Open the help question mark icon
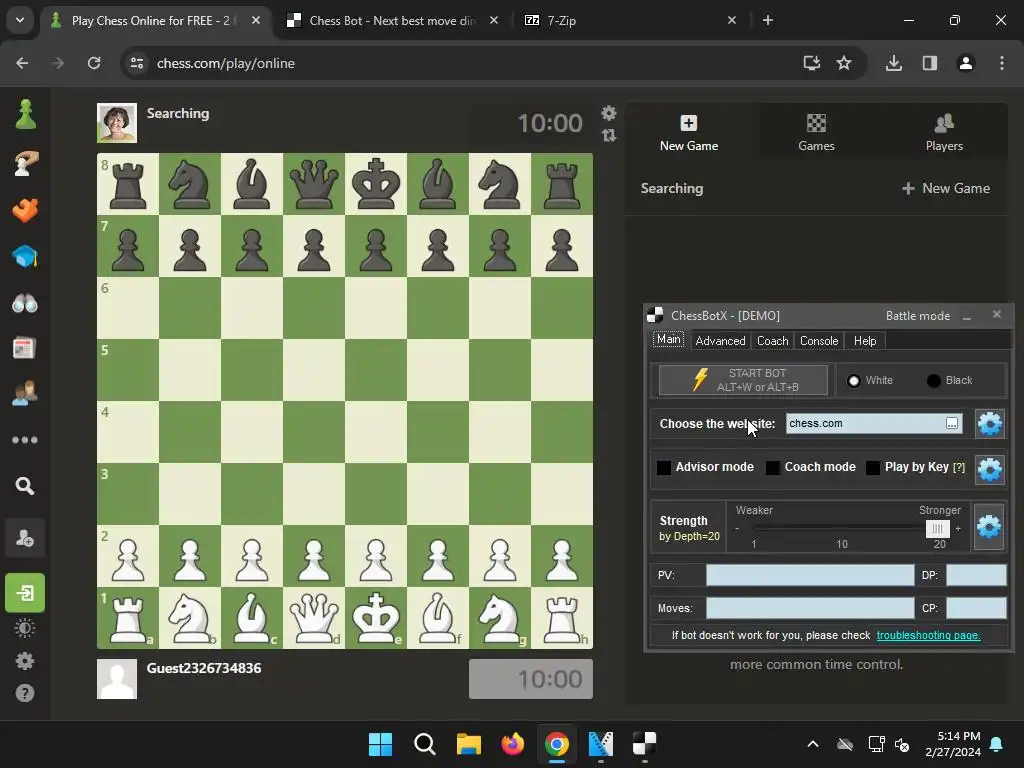 25,693
